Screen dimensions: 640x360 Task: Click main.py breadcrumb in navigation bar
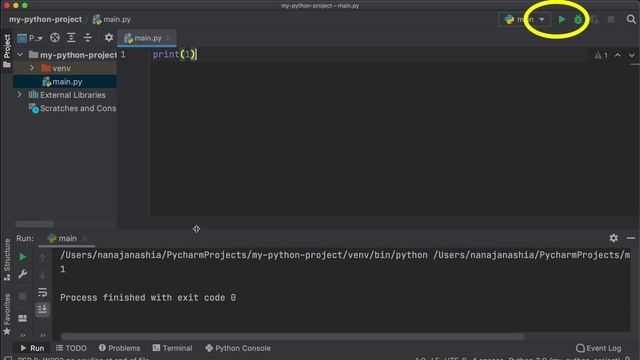(111, 19)
